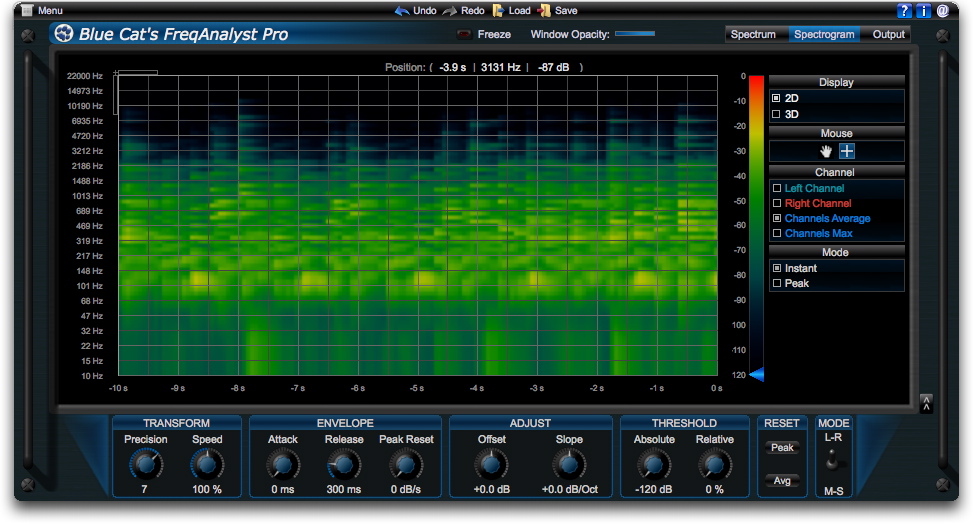The height and width of the screenshot is (524, 973).
Task: Enable 3D display mode
Action: [776, 114]
